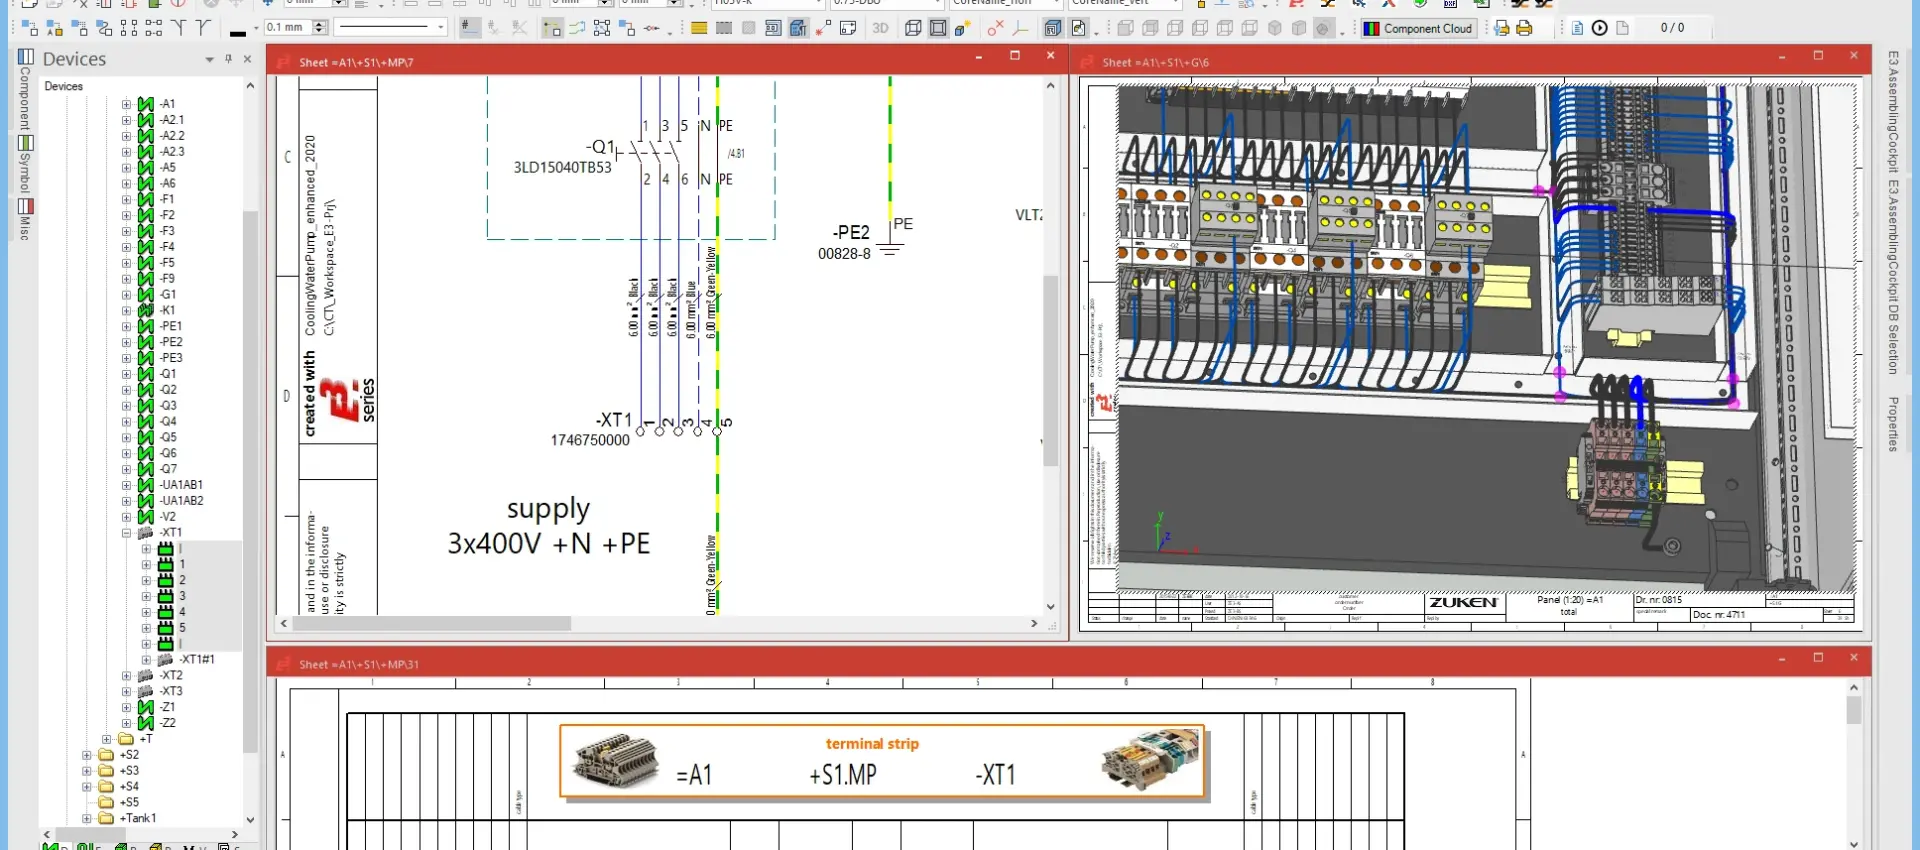Image resolution: width=1920 pixels, height=850 pixels.
Task: Click the print icon in the toolbar
Action: click(x=1524, y=29)
